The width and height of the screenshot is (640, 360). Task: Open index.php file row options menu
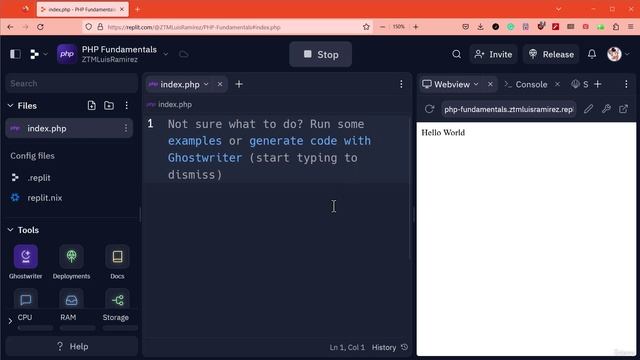click(126, 129)
